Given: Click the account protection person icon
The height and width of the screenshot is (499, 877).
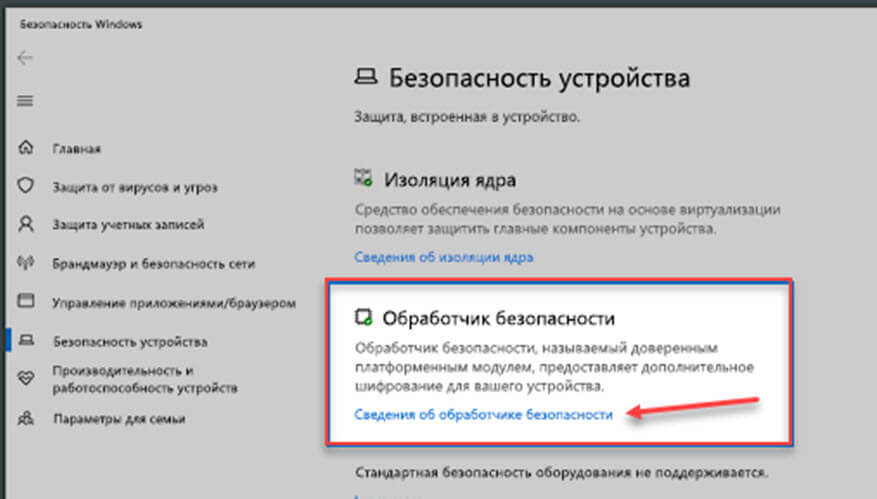Looking at the screenshot, I should point(26,224).
